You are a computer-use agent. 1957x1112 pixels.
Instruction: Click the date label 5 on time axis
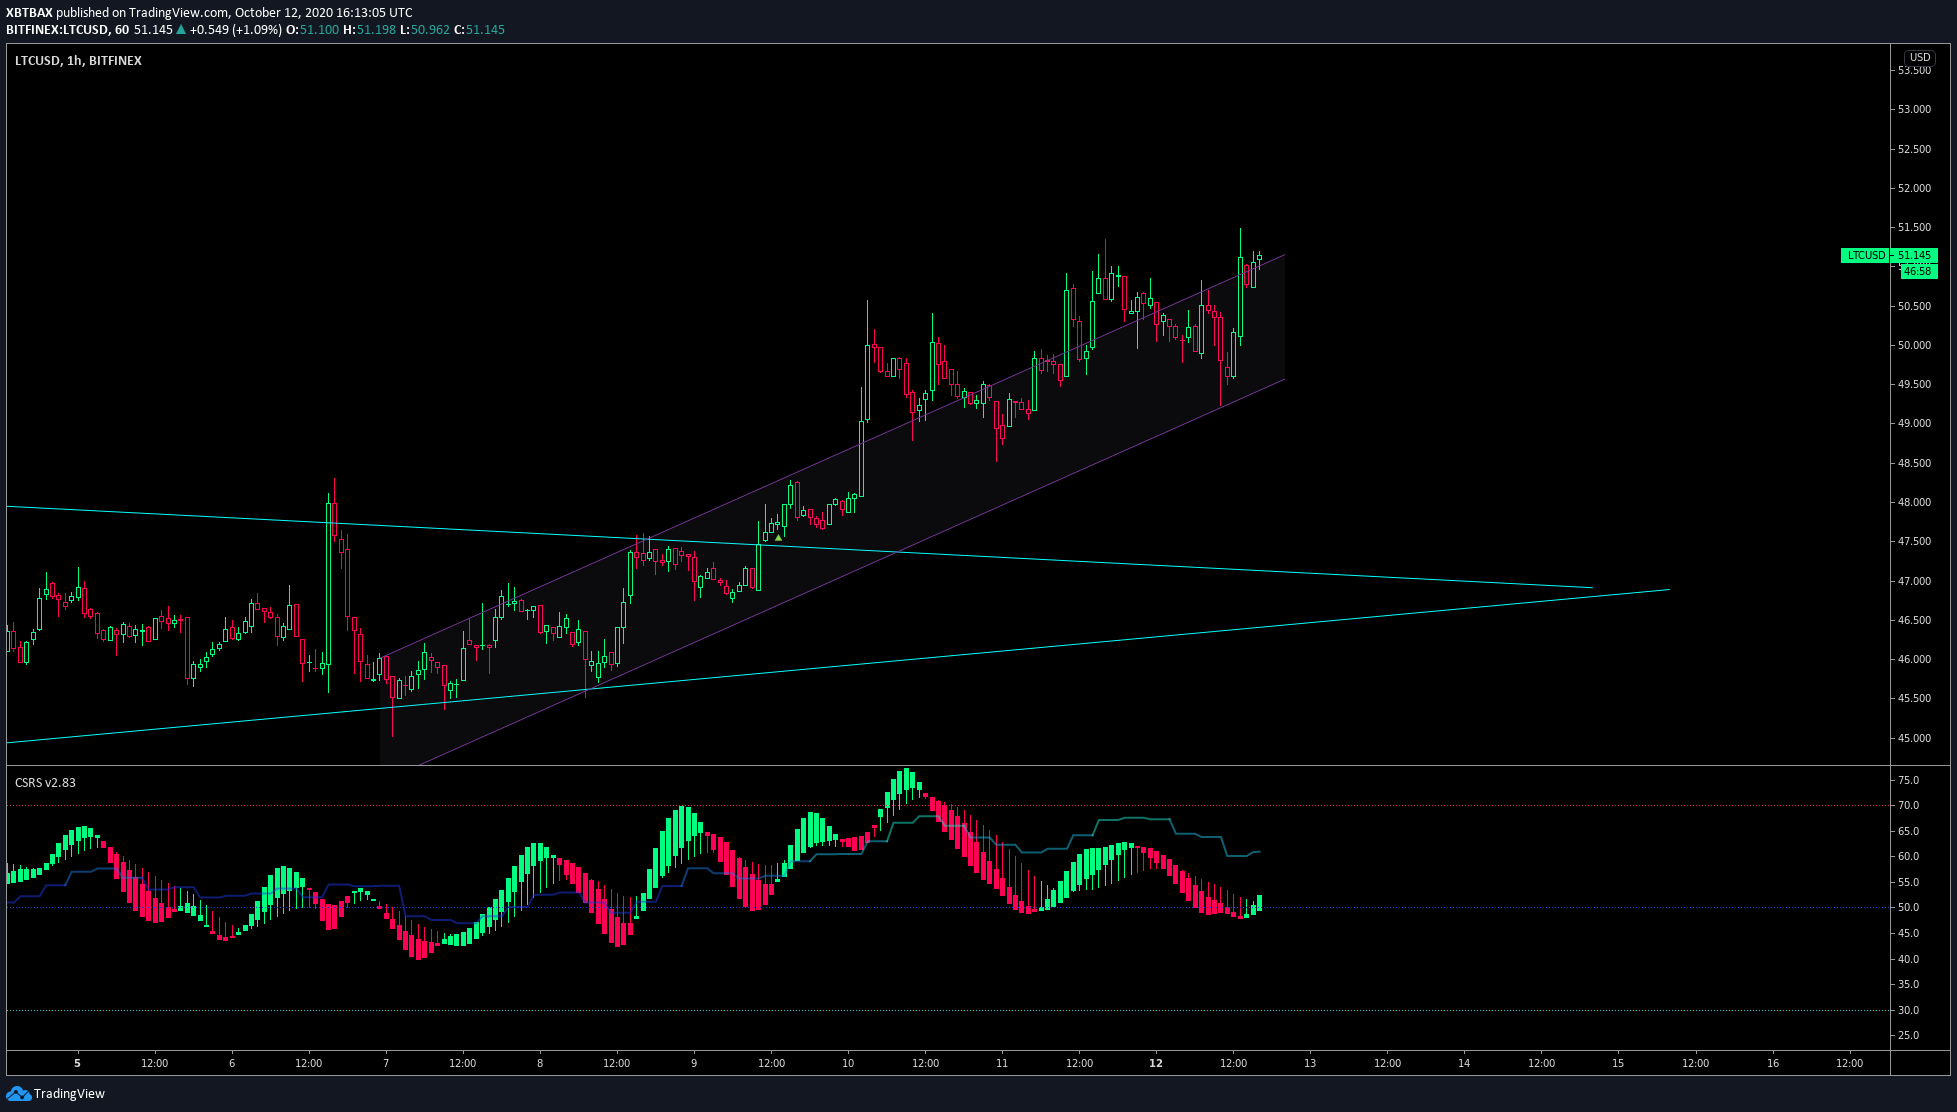pos(77,1063)
